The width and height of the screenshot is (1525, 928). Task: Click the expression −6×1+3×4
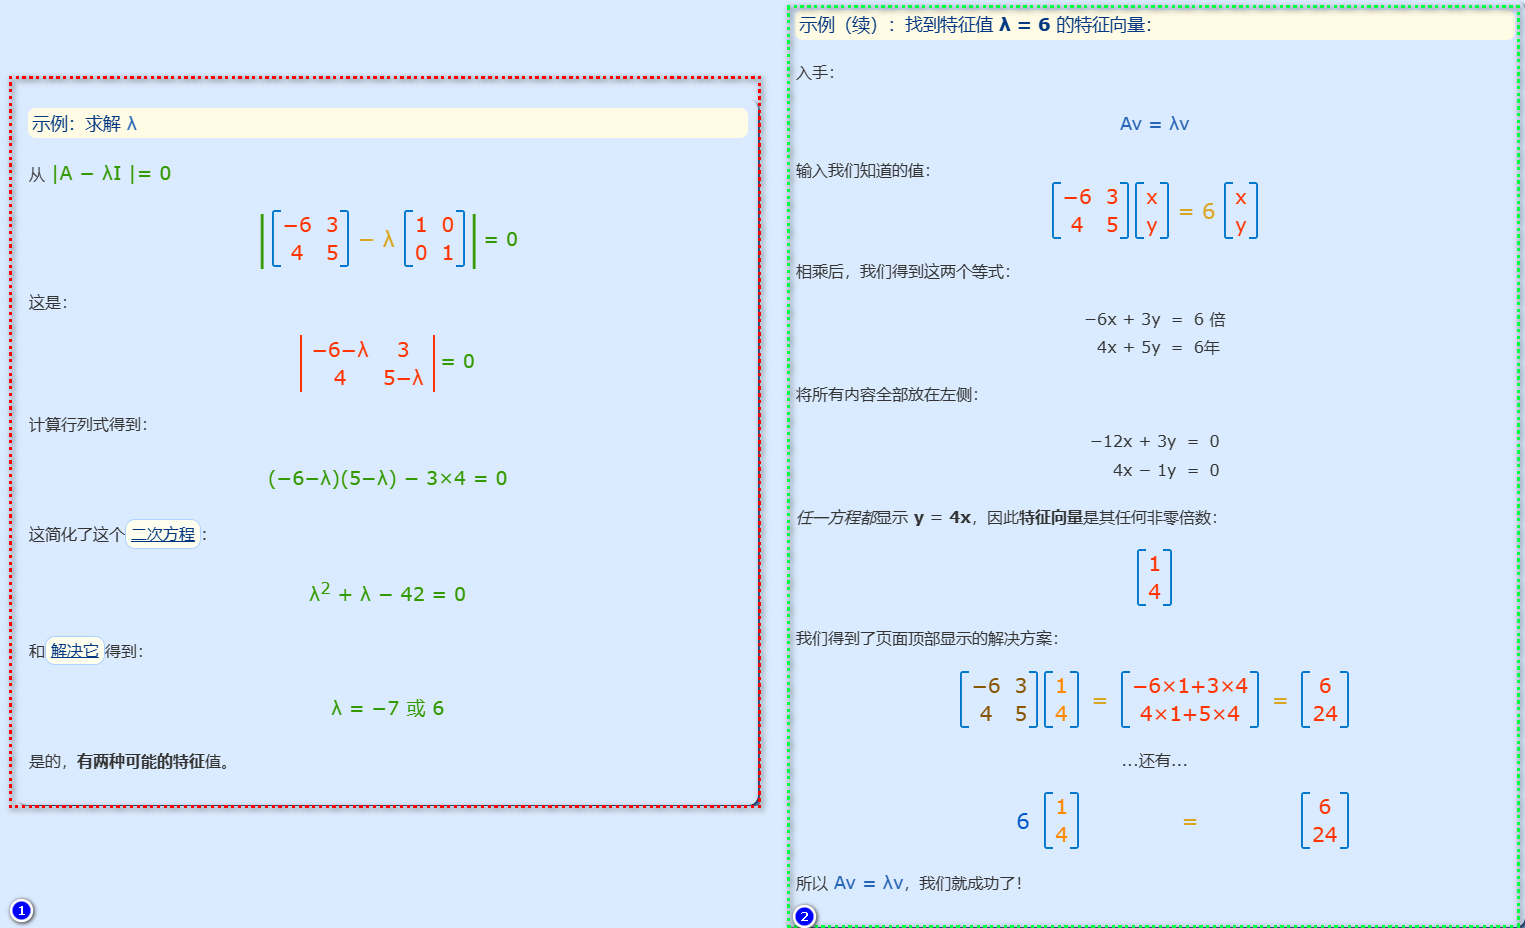tap(1189, 685)
